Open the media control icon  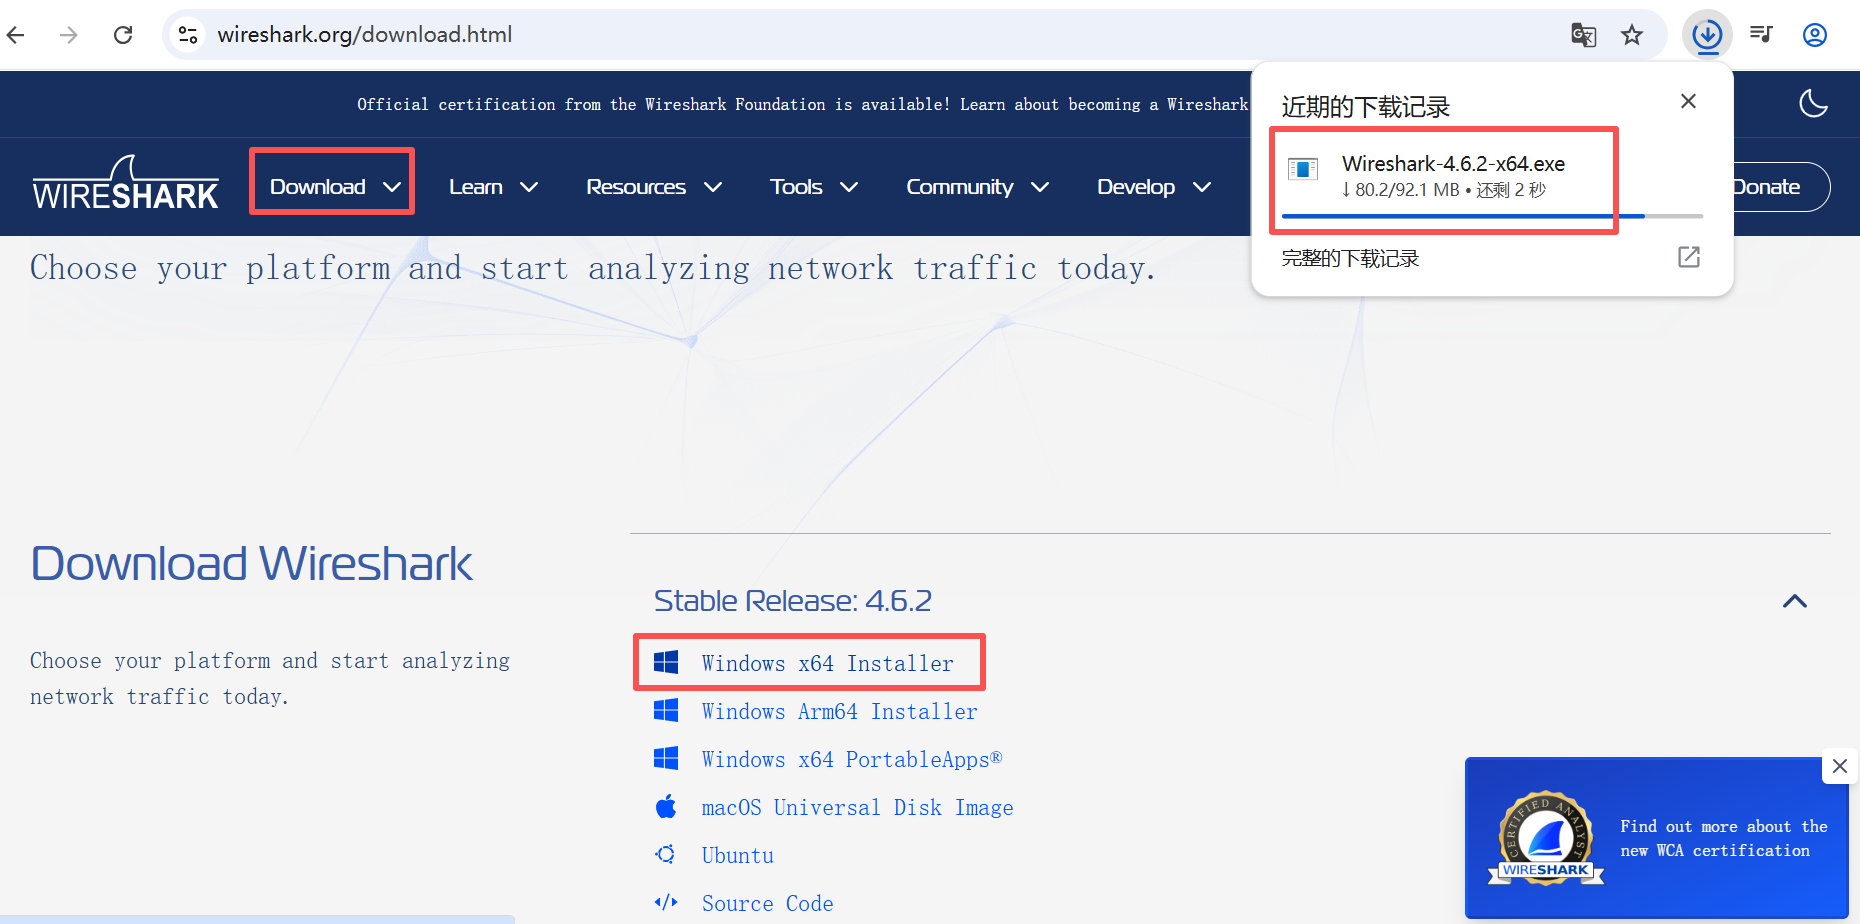tap(1761, 35)
